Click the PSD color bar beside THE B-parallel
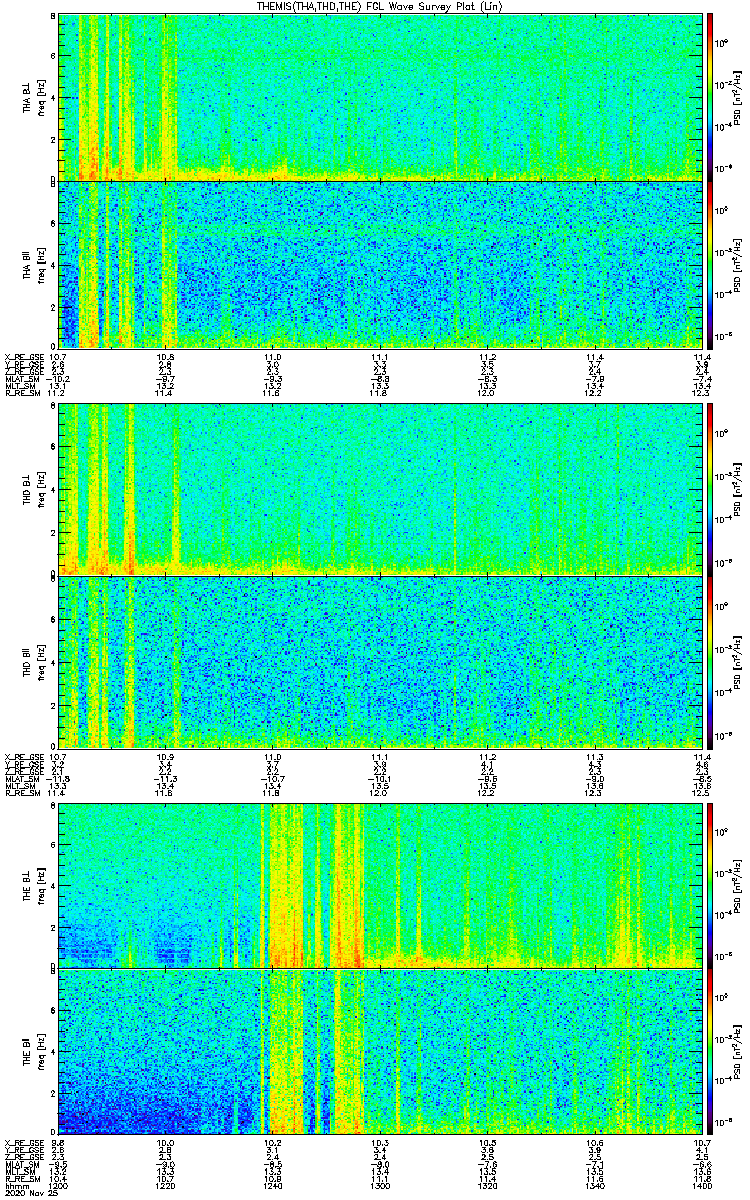The width and height of the screenshot is (750, 1200). click(709, 1051)
